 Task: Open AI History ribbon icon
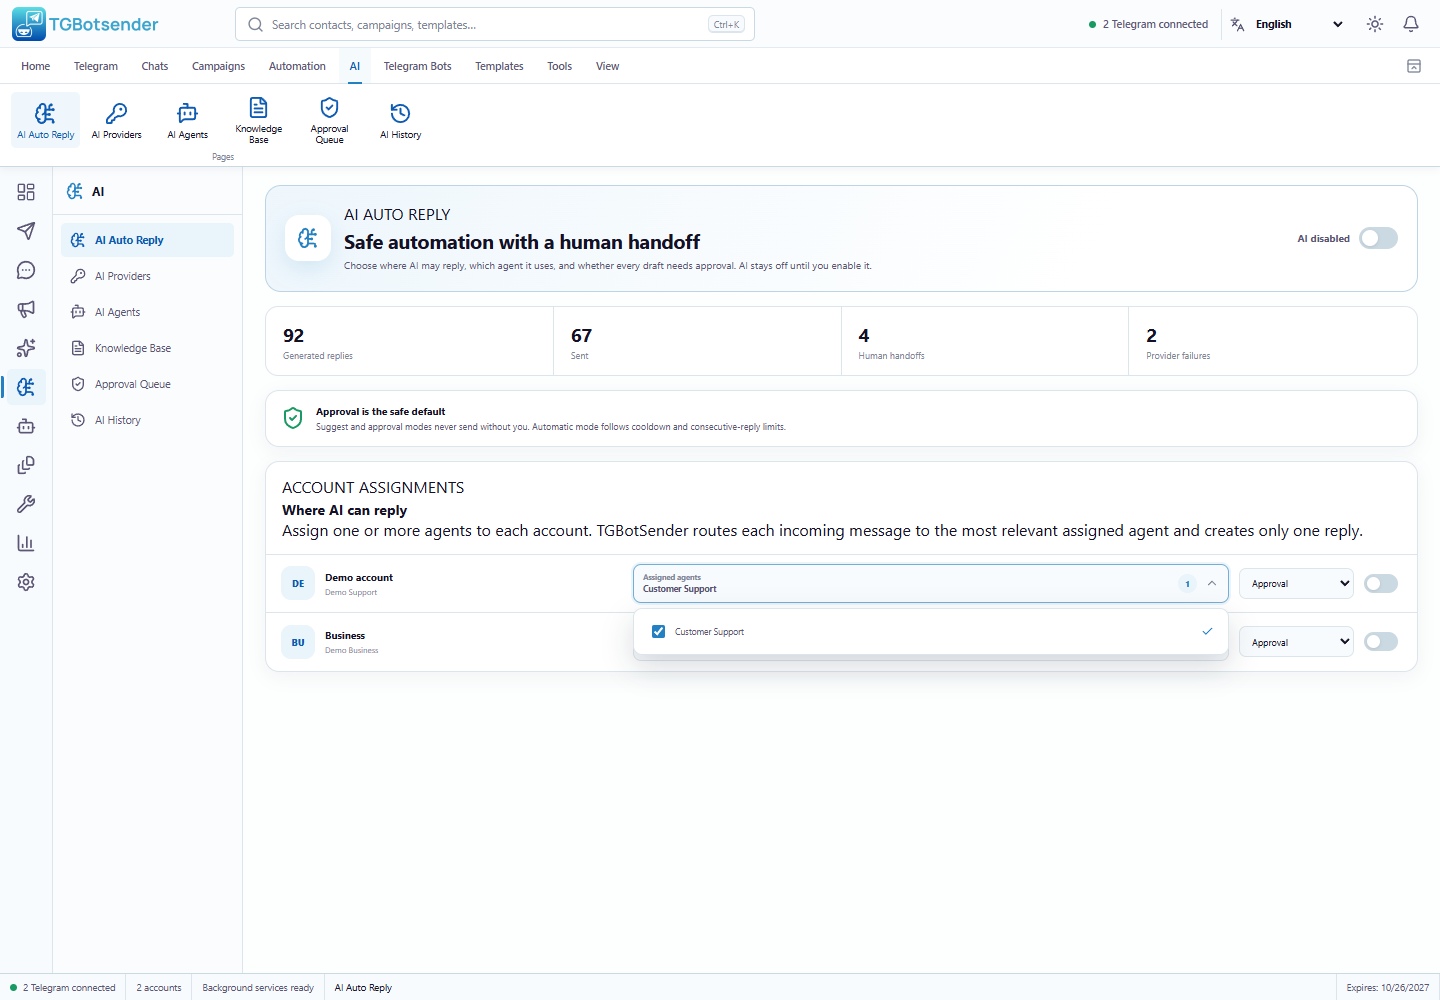(400, 120)
